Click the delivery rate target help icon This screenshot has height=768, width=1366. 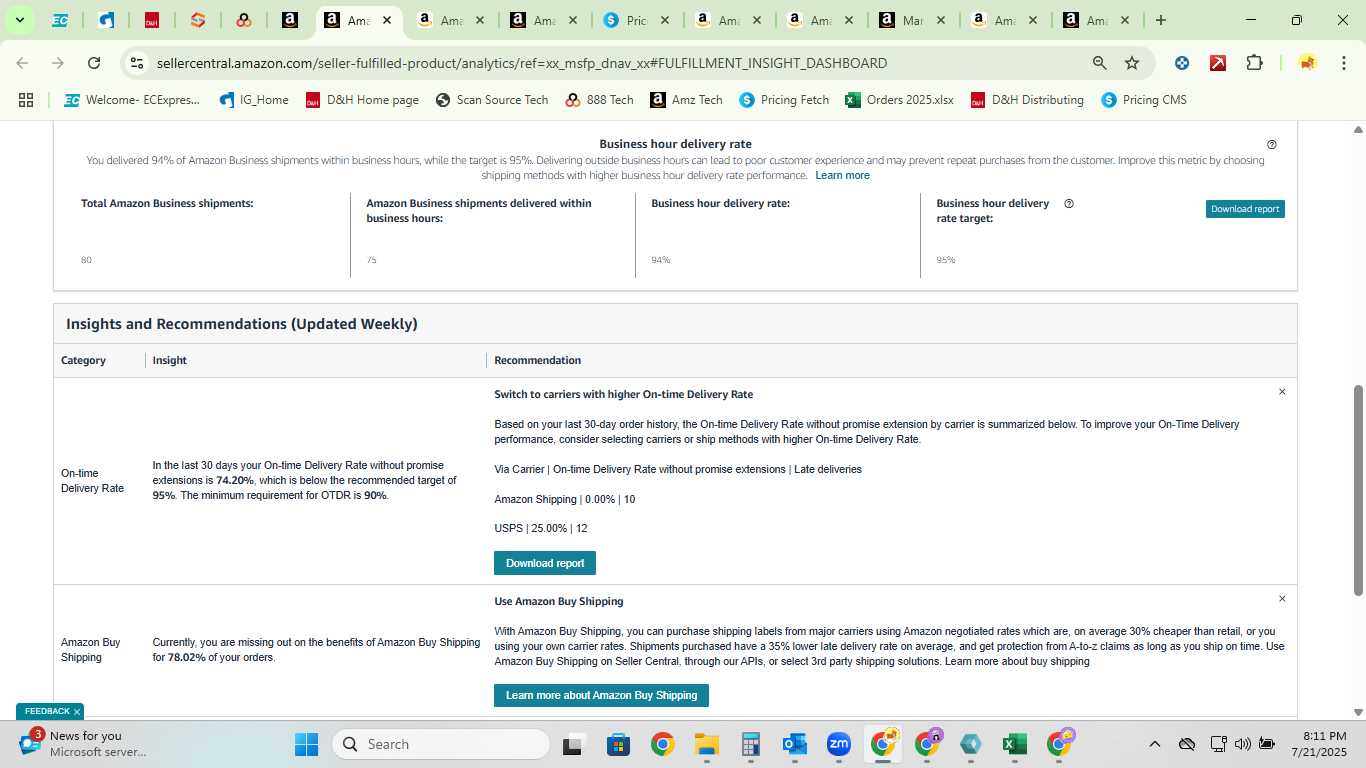tap(1069, 204)
